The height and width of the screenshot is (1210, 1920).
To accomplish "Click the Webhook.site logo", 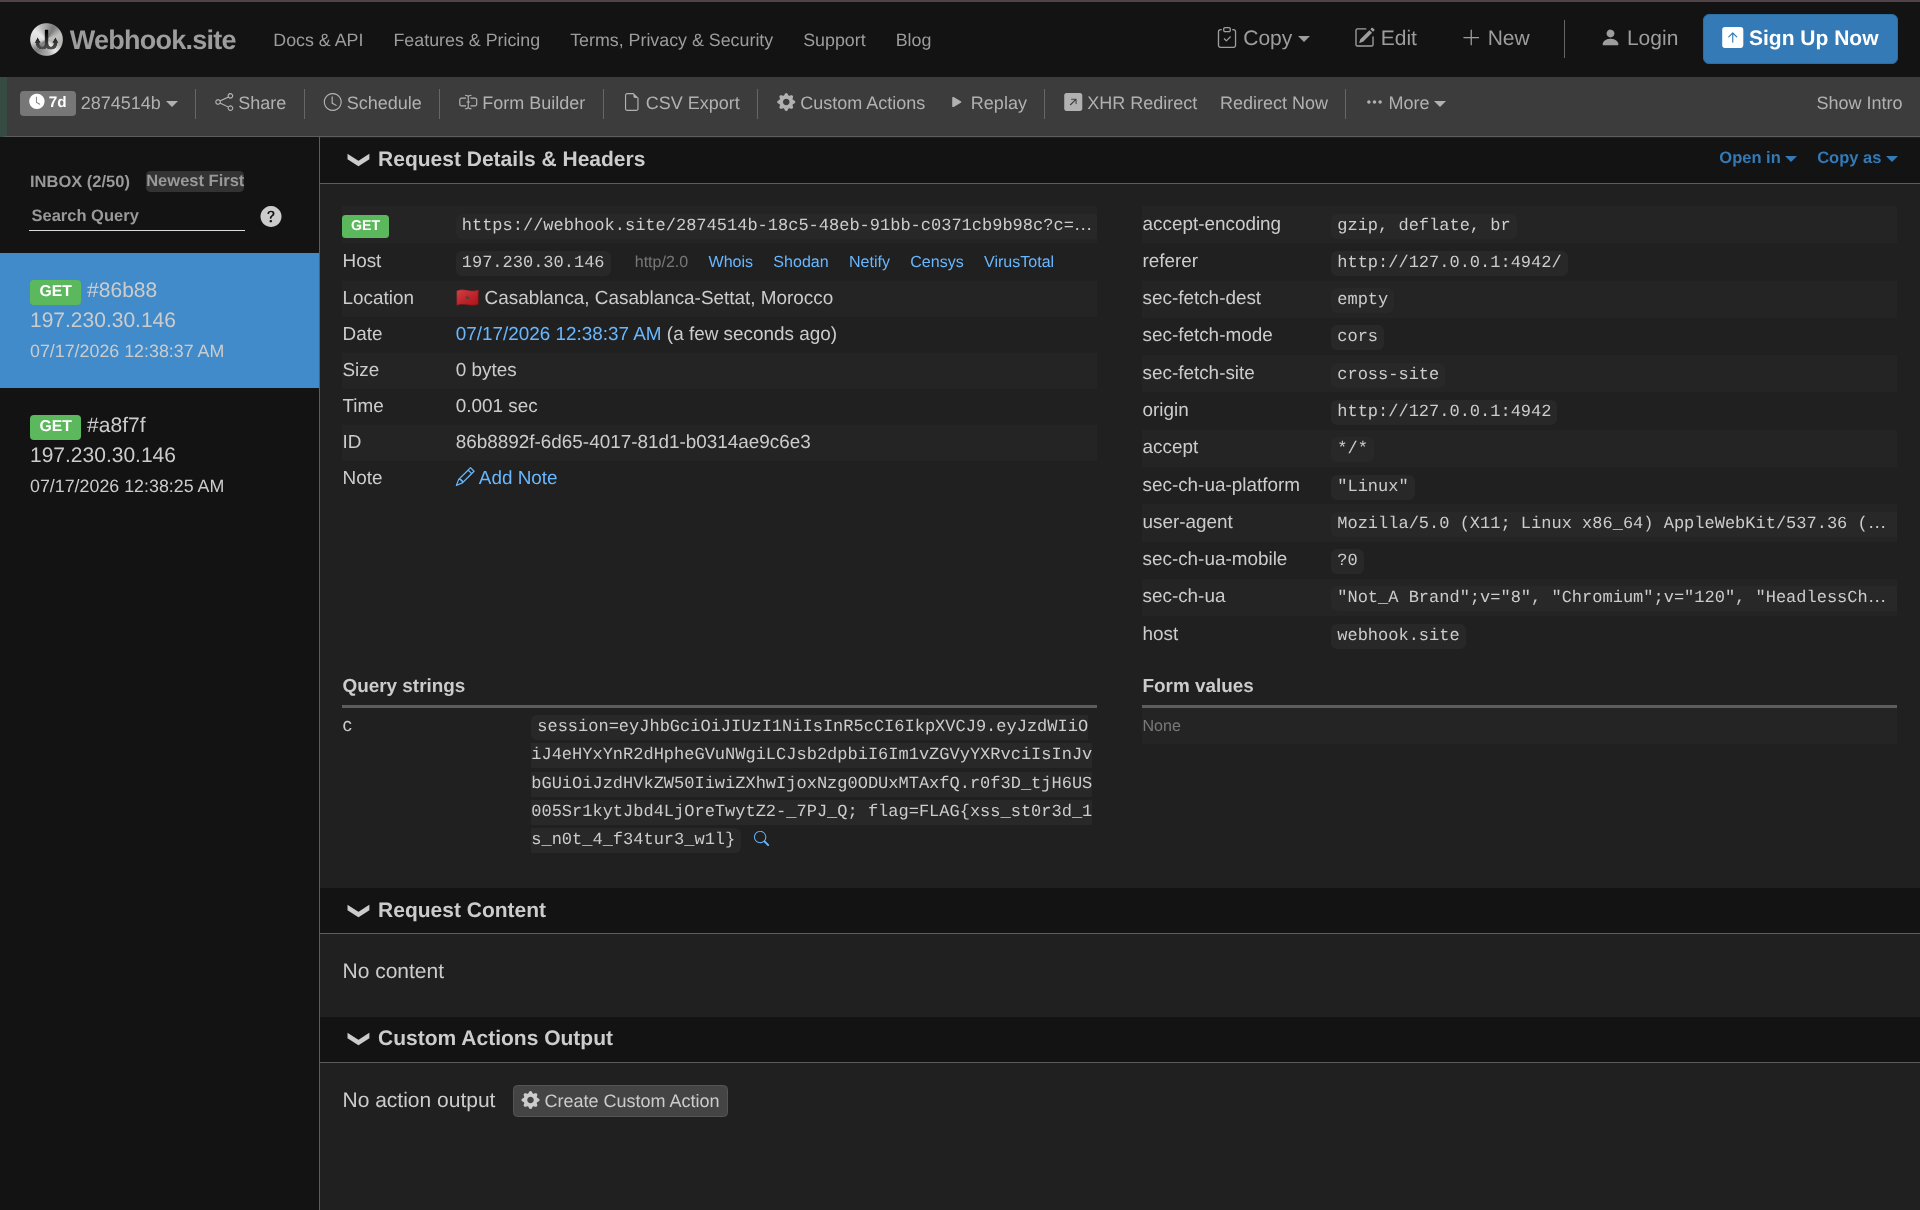I will click(133, 39).
